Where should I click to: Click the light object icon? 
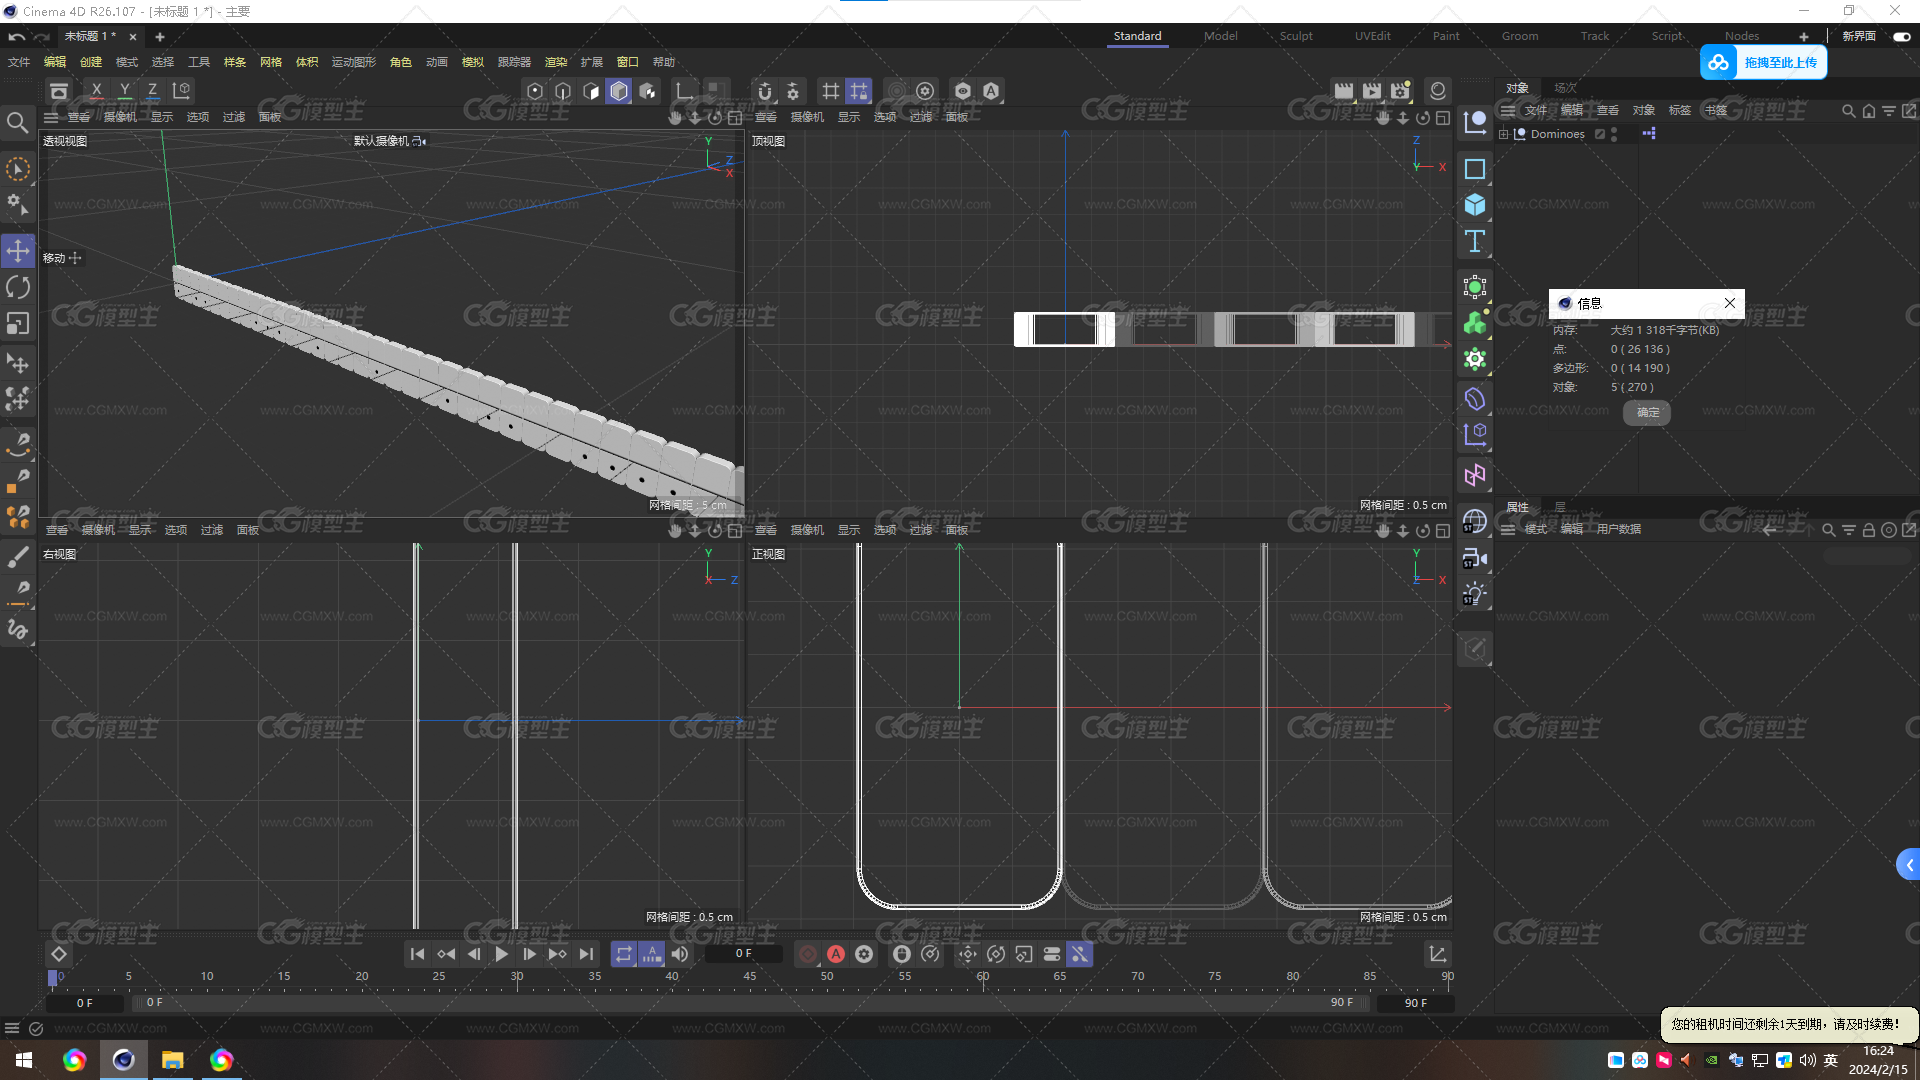(1475, 594)
